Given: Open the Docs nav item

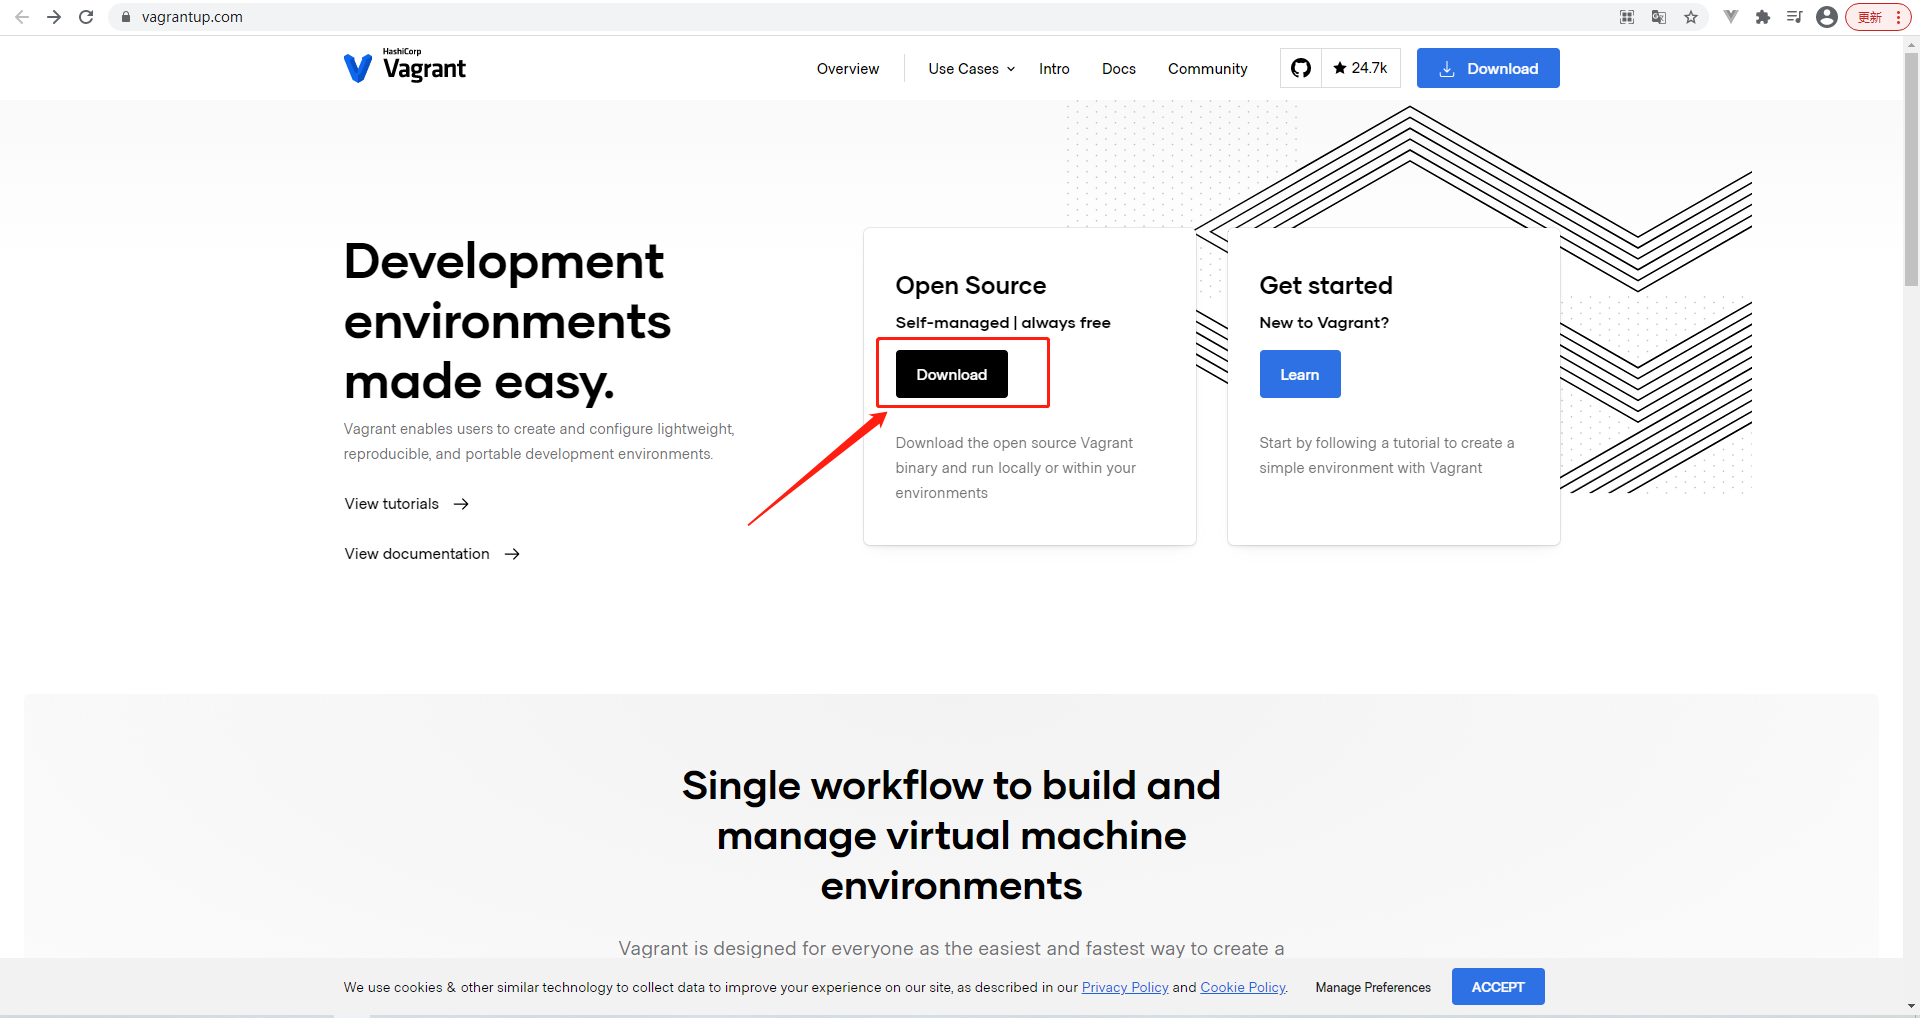Looking at the screenshot, I should (1119, 69).
